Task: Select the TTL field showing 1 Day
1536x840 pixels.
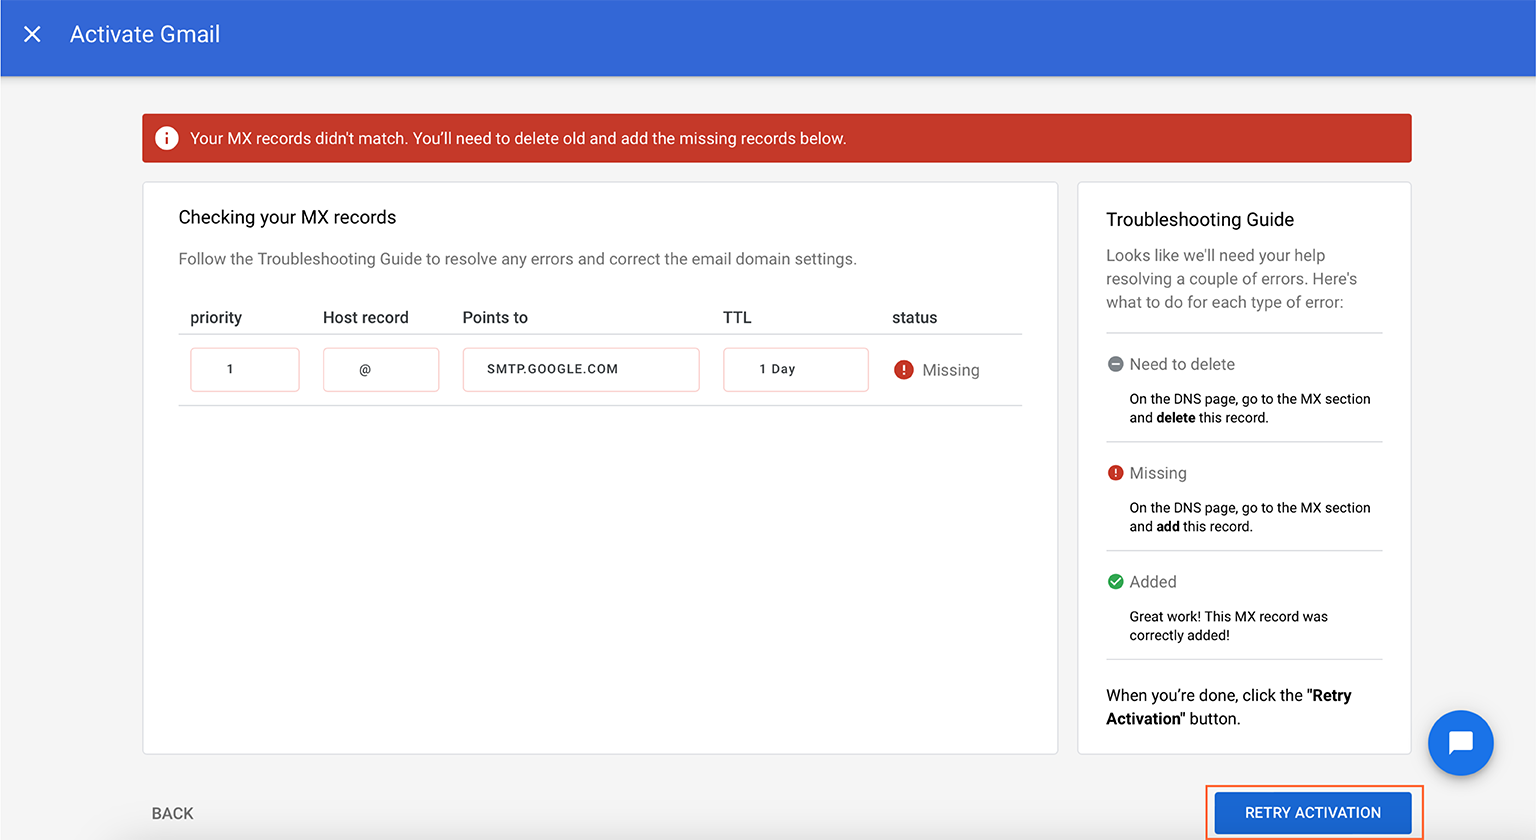Action: (x=796, y=369)
